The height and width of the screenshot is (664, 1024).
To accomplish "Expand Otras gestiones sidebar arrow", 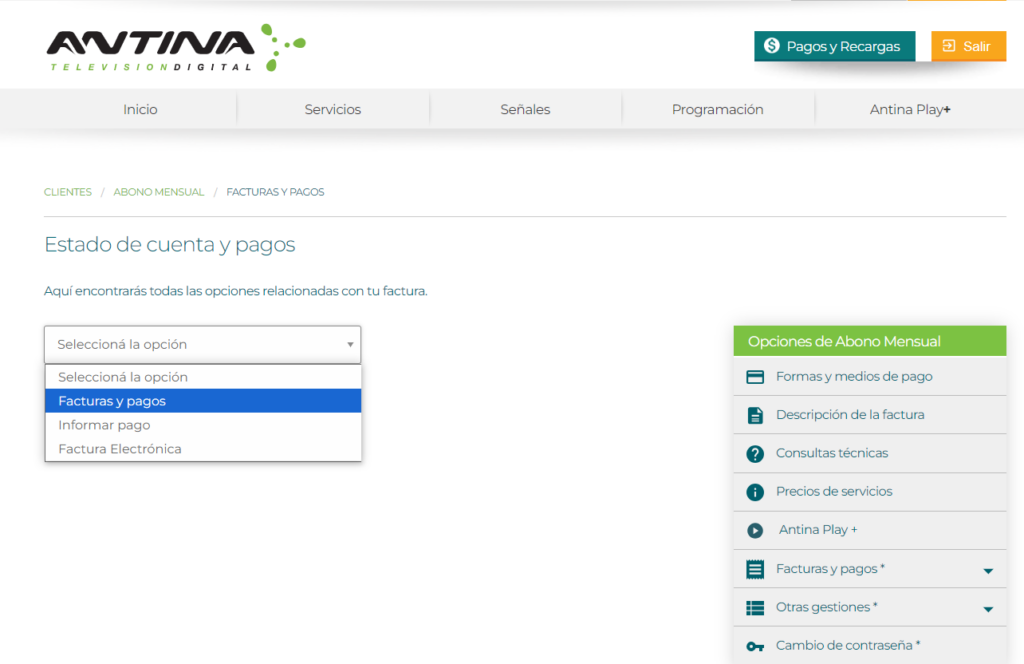I will (987, 608).
